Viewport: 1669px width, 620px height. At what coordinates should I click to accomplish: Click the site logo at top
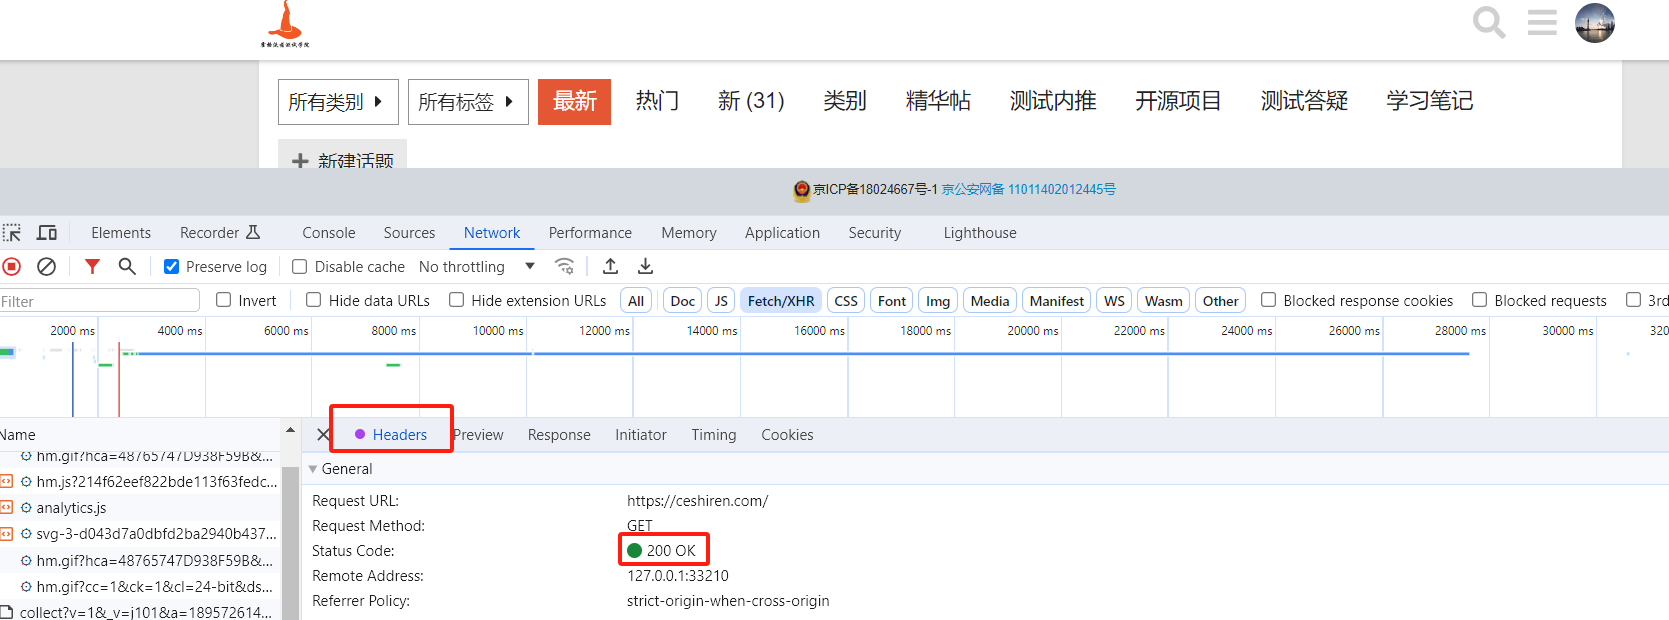[285, 24]
